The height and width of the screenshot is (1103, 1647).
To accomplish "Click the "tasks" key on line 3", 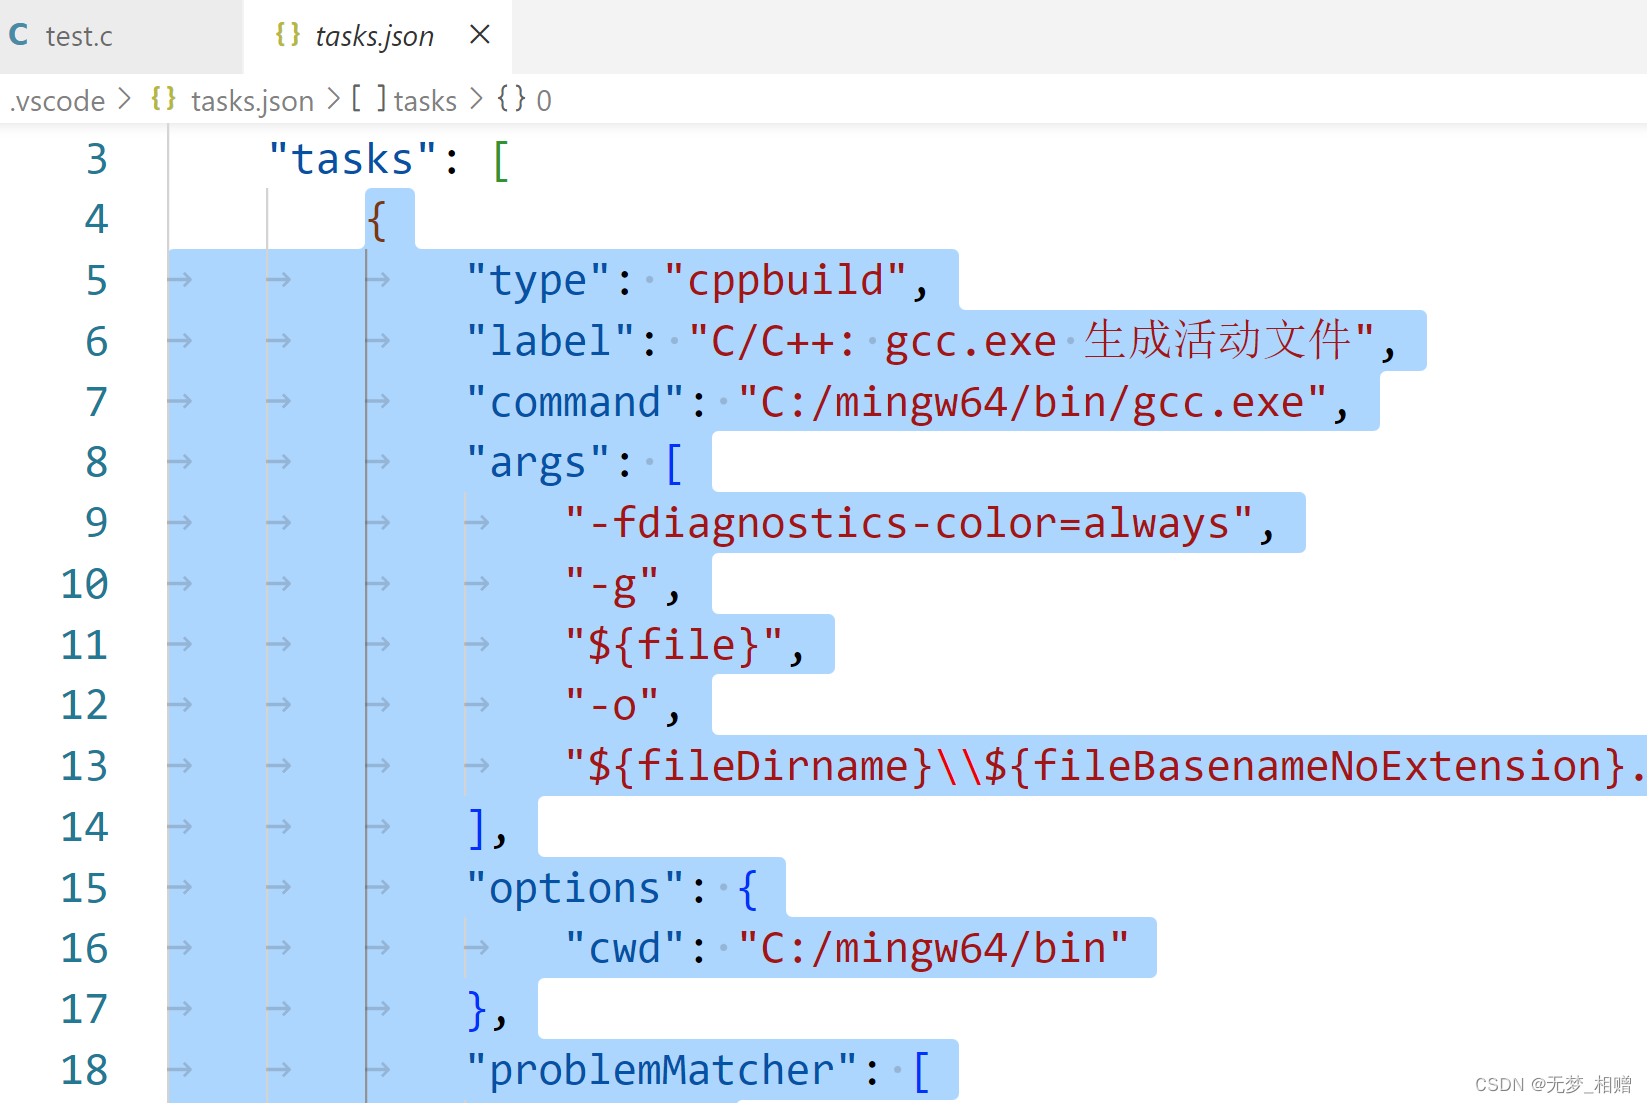I will (353, 160).
